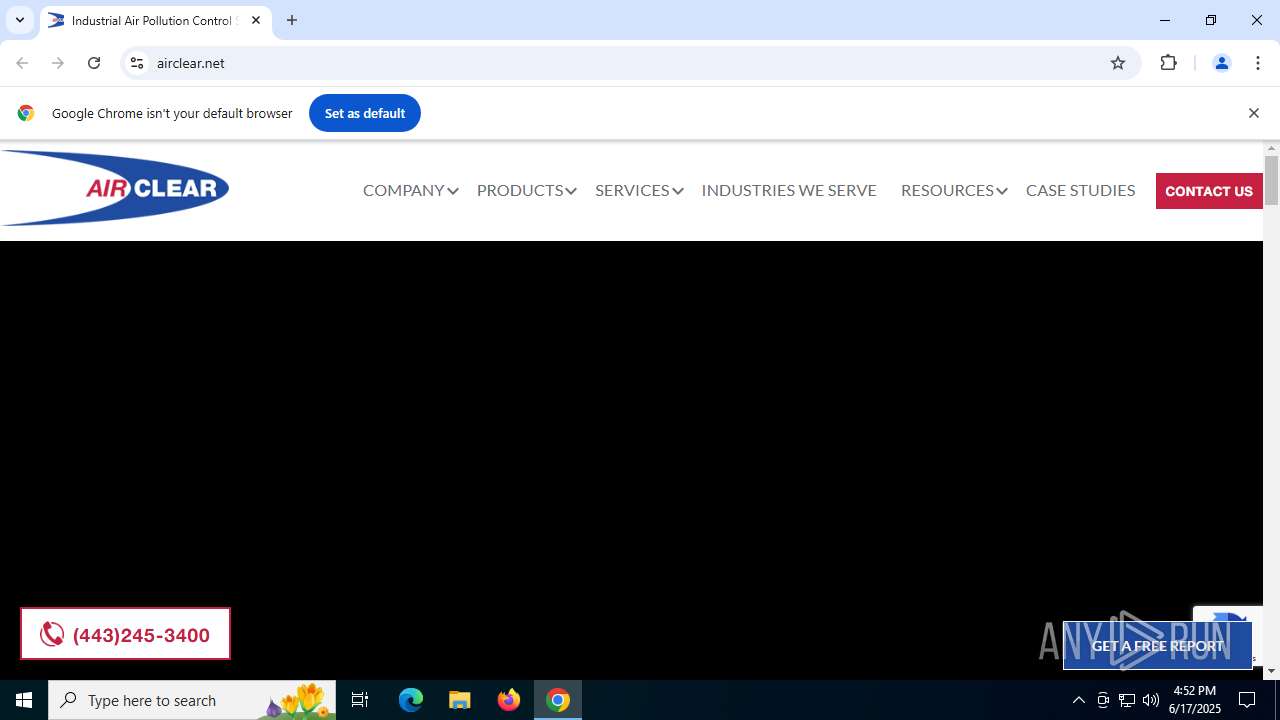Open the clock showing 4:52 PM

[x=1195, y=700]
